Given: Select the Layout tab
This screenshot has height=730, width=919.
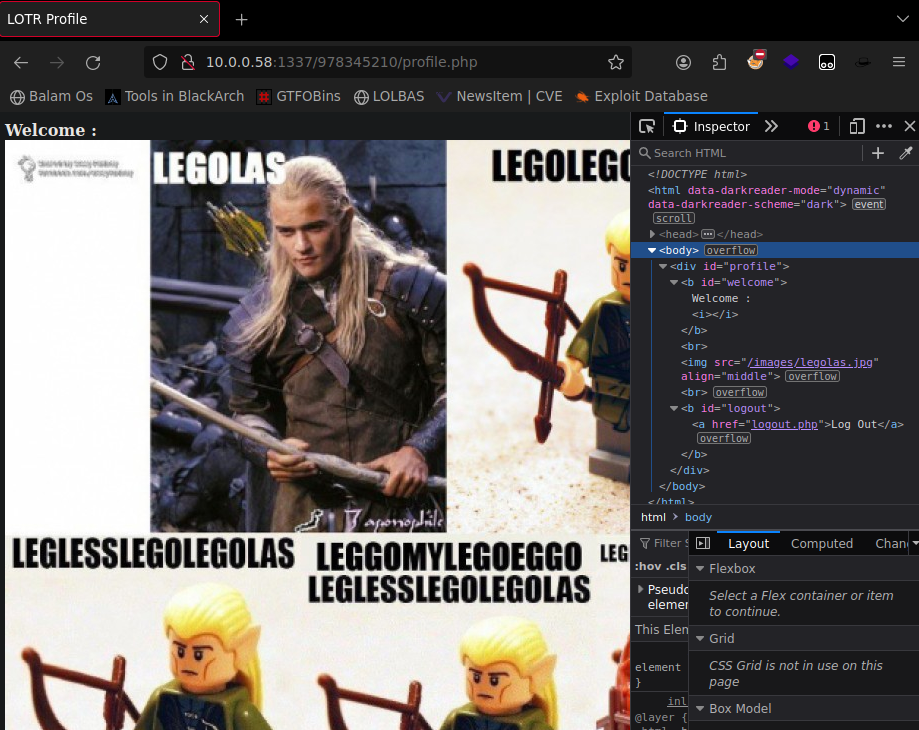Looking at the screenshot, I should tap(748, 544).
